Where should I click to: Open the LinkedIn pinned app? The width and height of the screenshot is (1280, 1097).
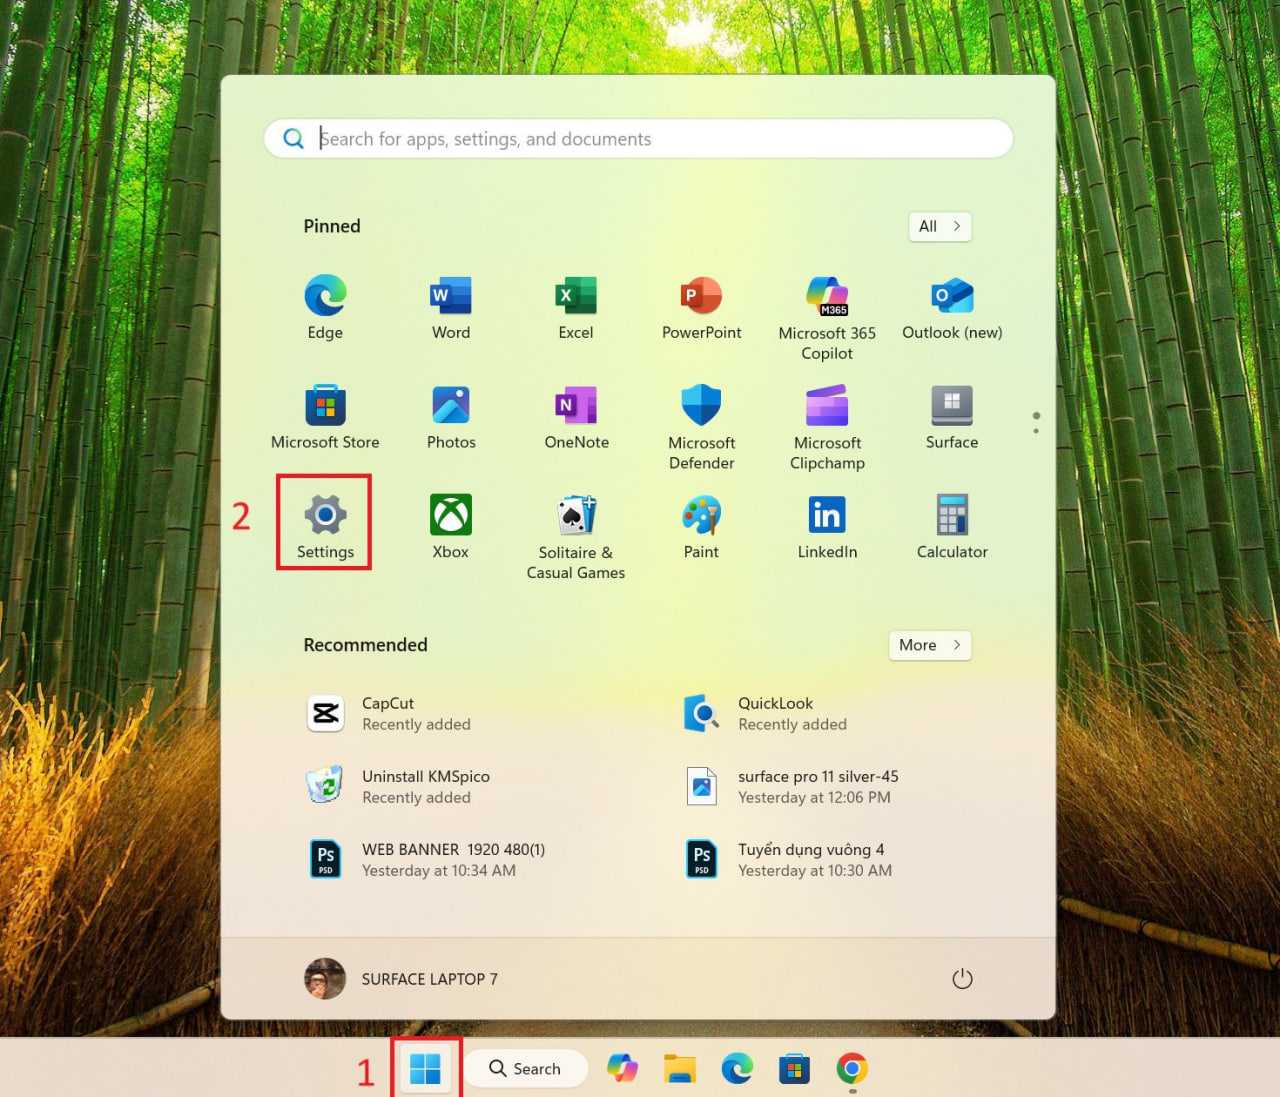827,527
